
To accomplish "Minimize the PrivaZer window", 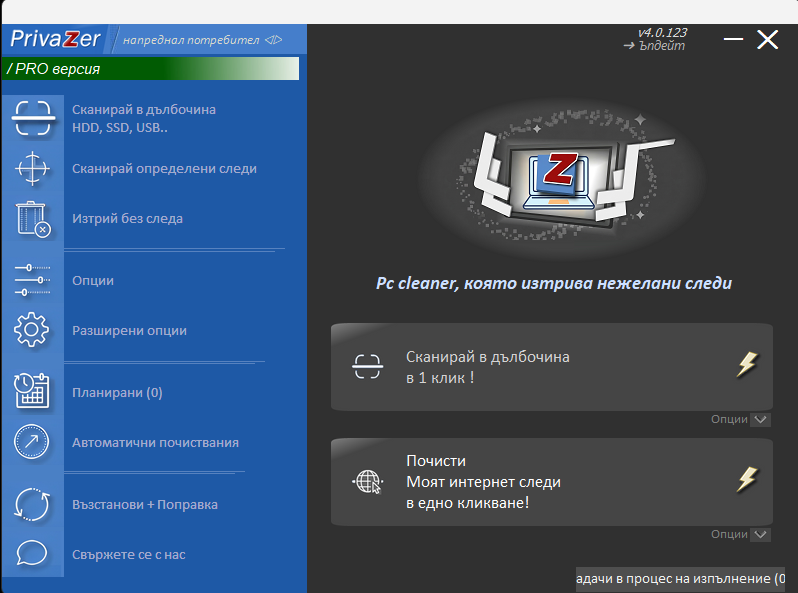I will click(733, 39).
